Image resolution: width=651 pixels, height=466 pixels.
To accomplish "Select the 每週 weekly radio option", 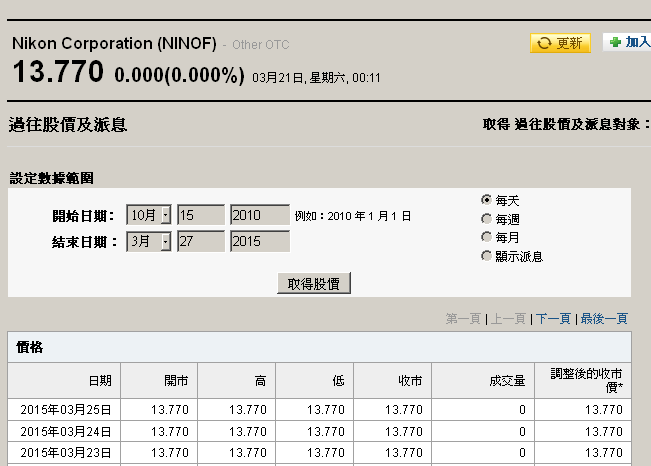I will click(486, 218).
